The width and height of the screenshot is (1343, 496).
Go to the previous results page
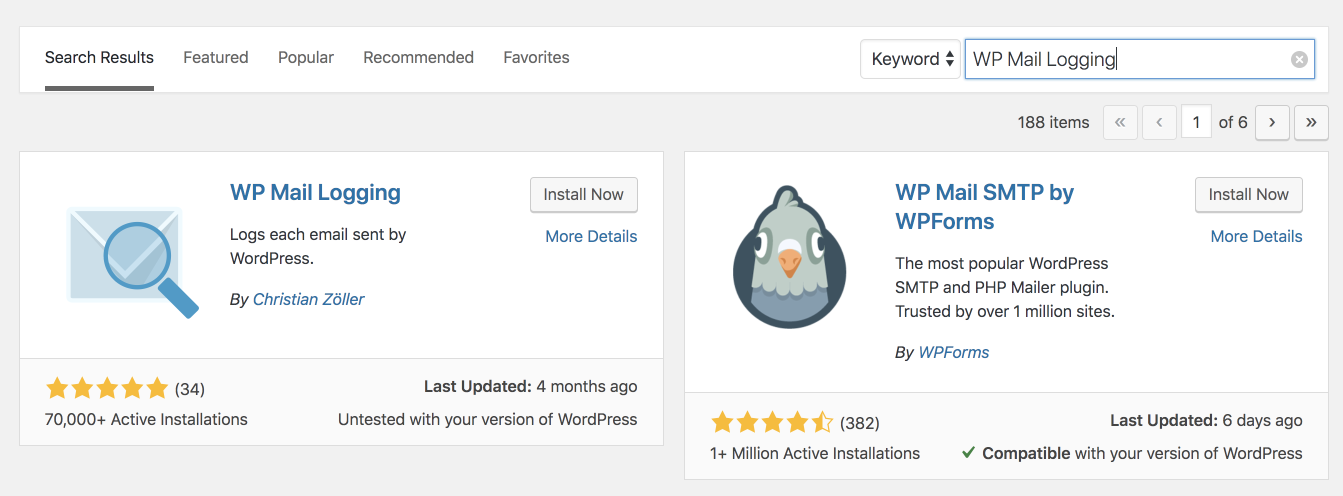[x=1158, y=123]
